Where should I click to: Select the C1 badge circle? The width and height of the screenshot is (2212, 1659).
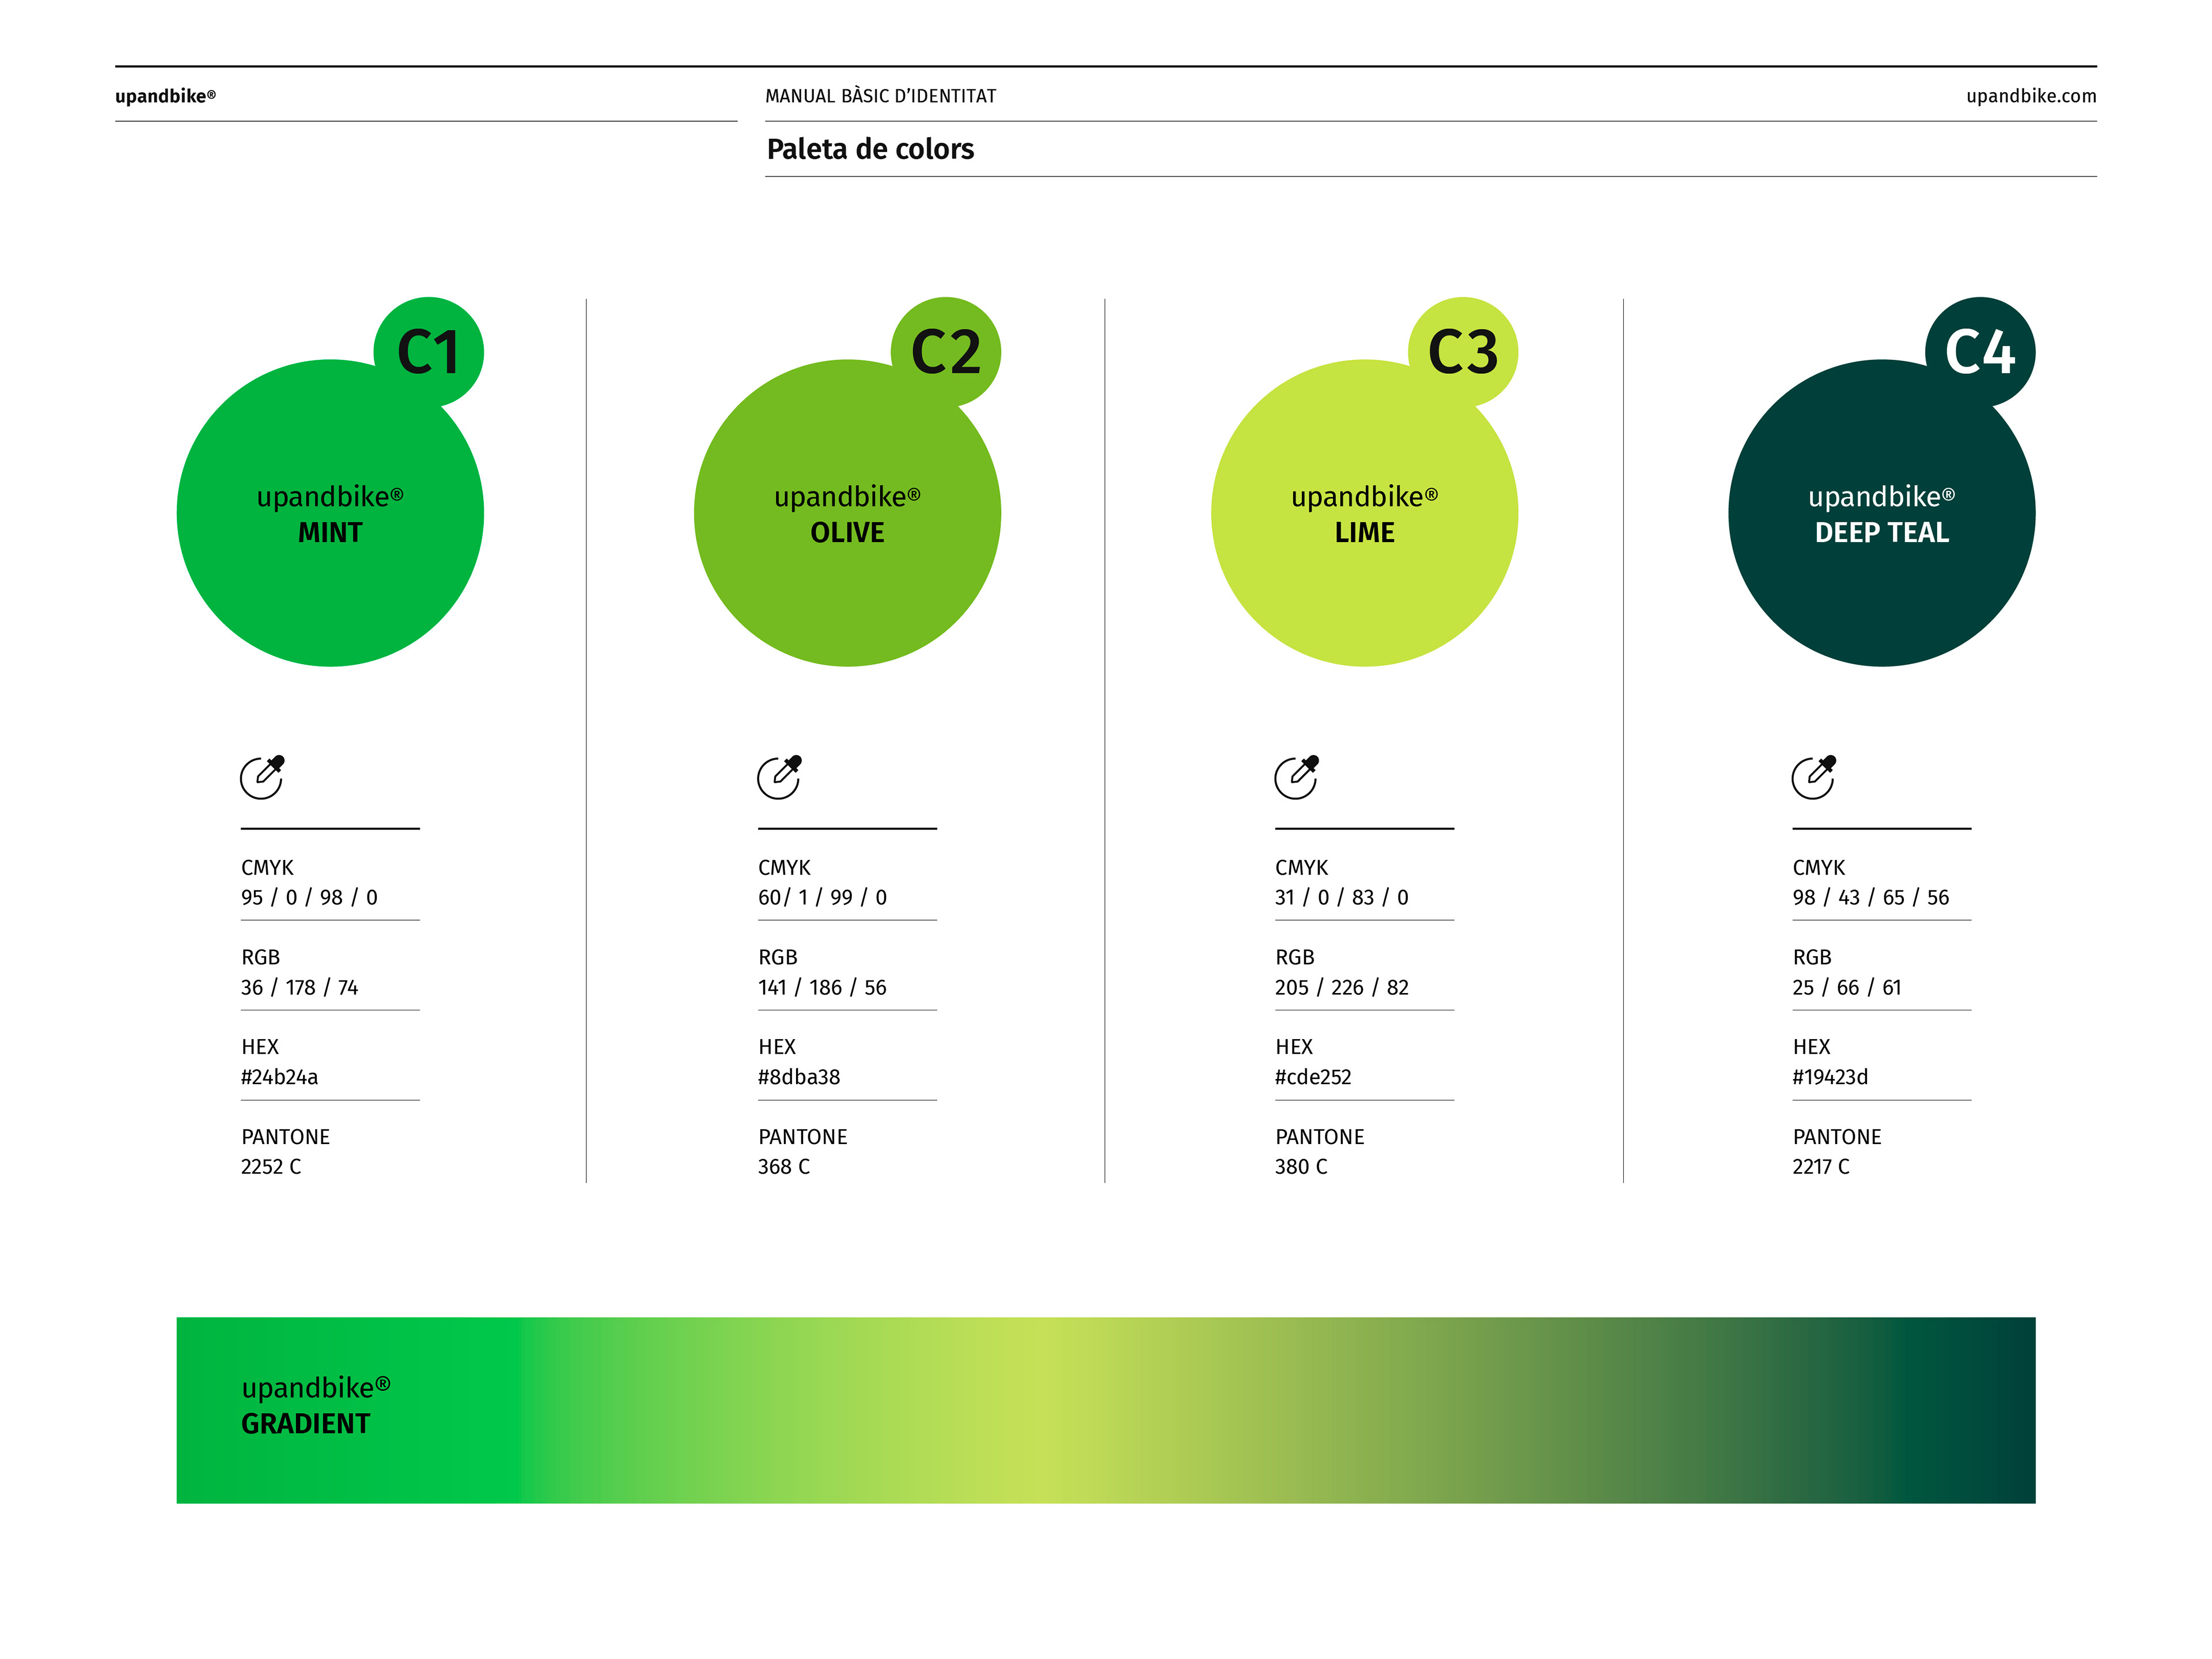[x=429, y=352]
